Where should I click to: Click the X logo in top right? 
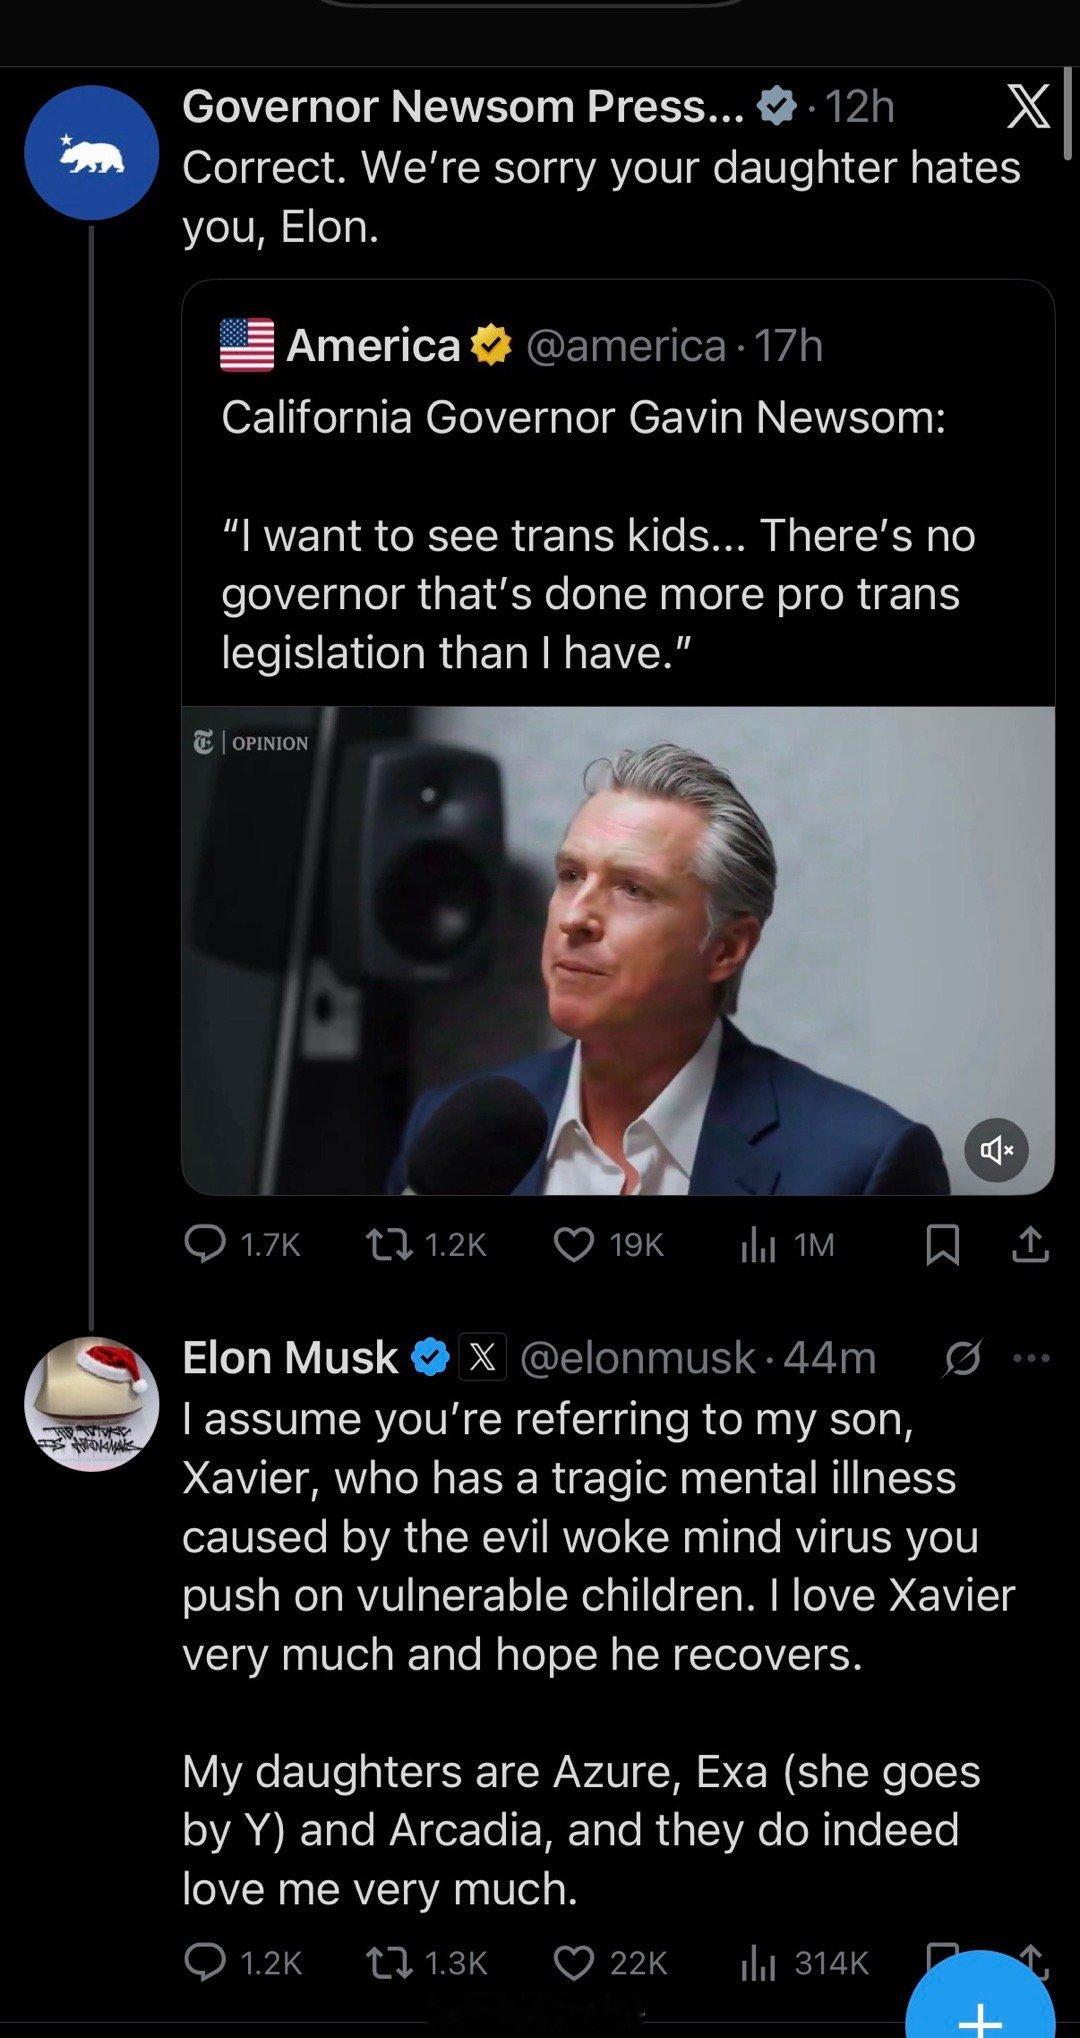[1028, 107]
